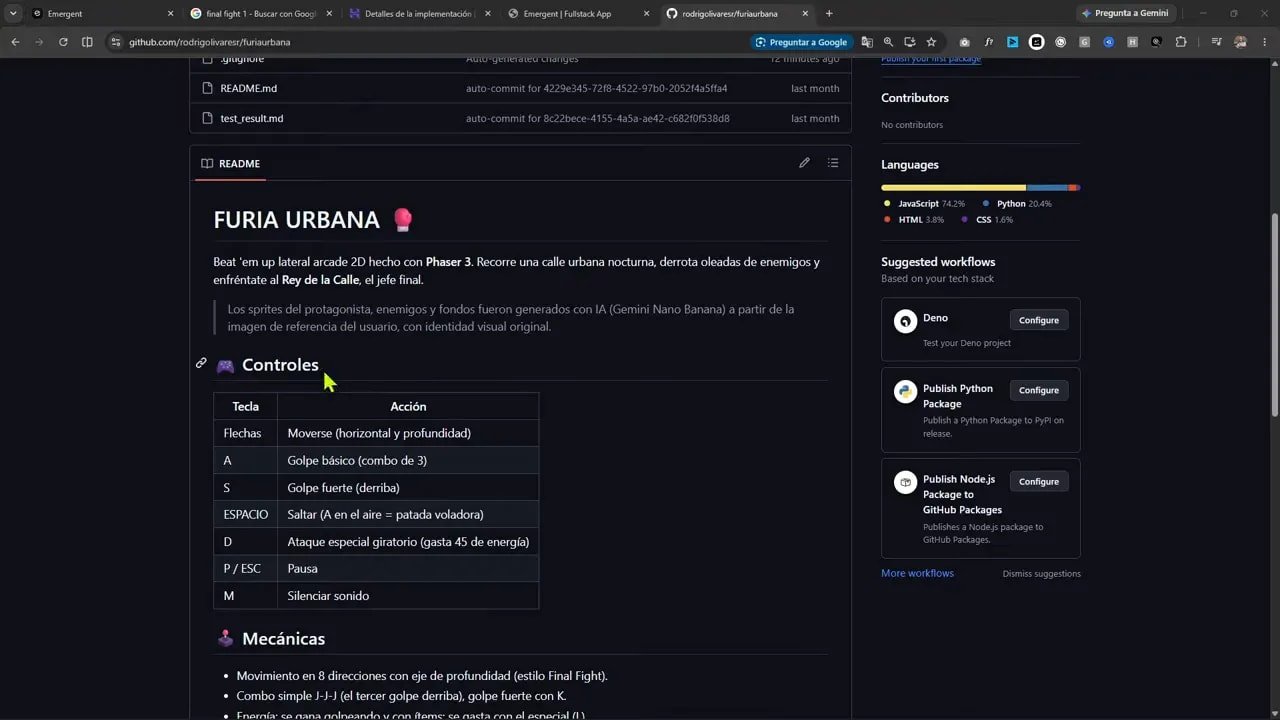This screenshot has height=720, width=1280.
Task: View site information icon in address bar
Action: tap(115, 42)
